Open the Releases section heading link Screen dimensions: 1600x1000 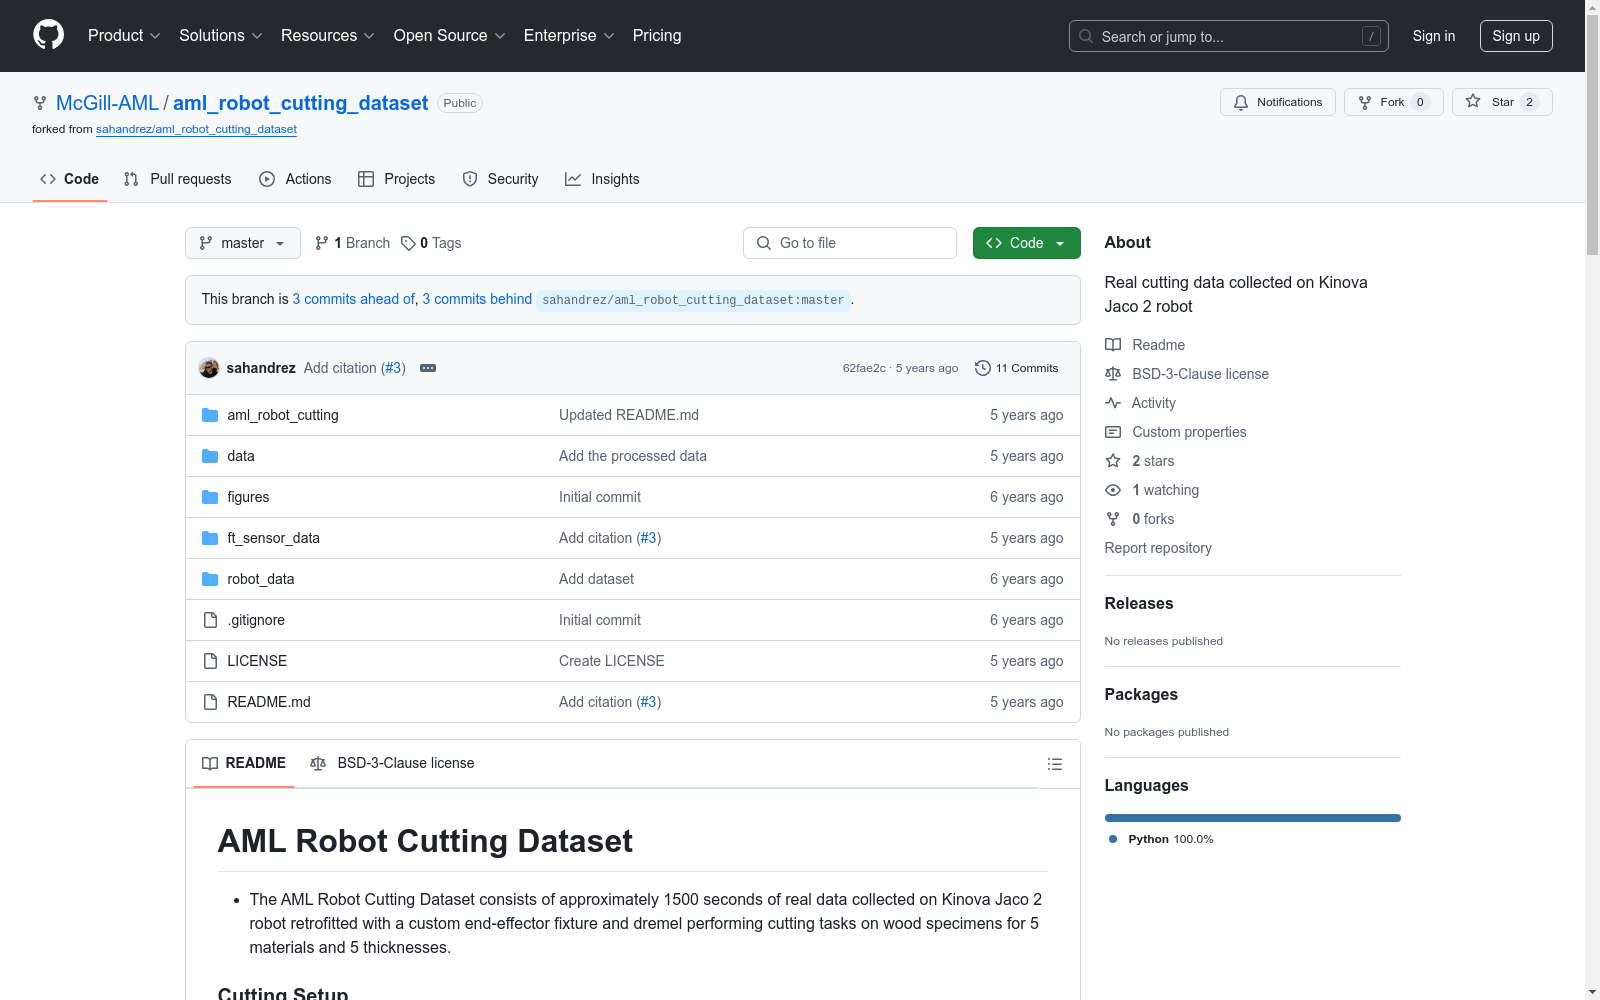click(1139, 603)
